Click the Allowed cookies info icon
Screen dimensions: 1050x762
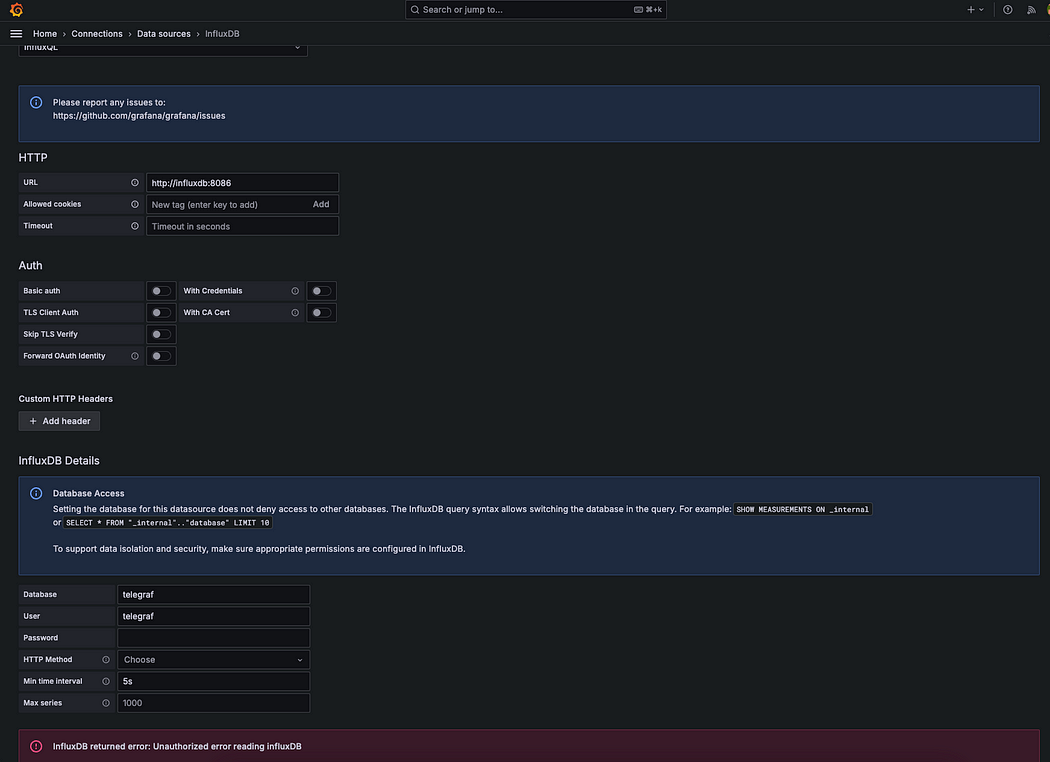coord(135,204)
